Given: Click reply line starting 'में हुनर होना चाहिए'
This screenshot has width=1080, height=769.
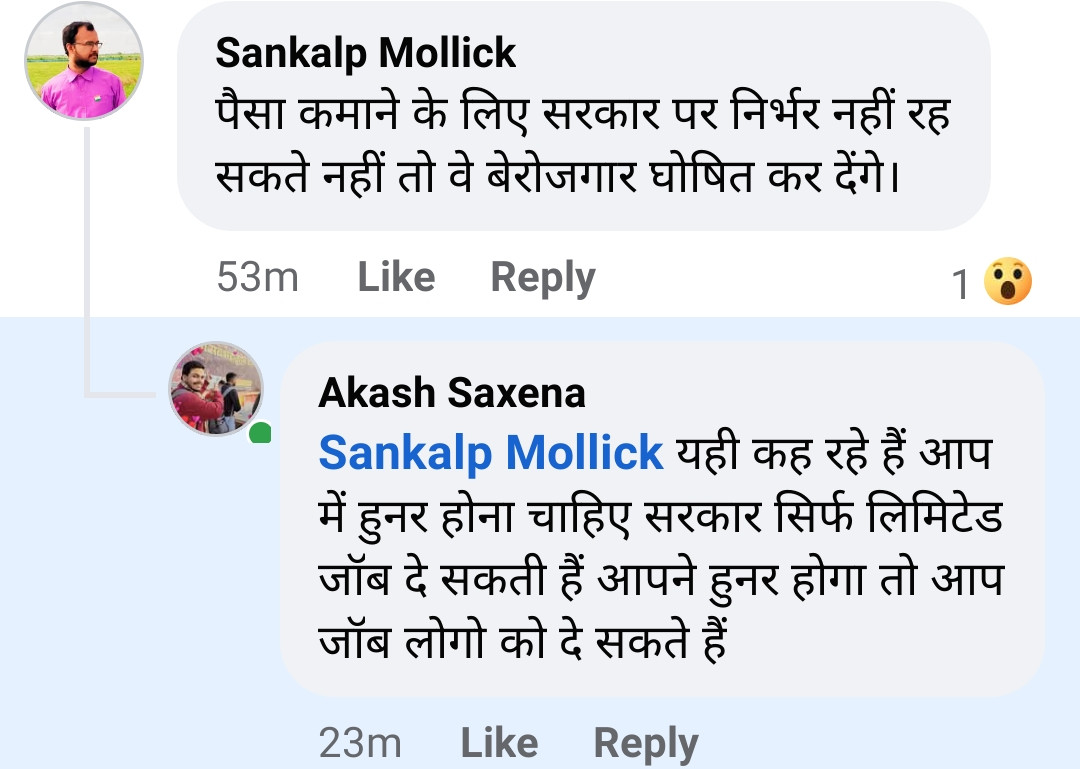Looking at the screenshot, I should [x=660, y=518].
